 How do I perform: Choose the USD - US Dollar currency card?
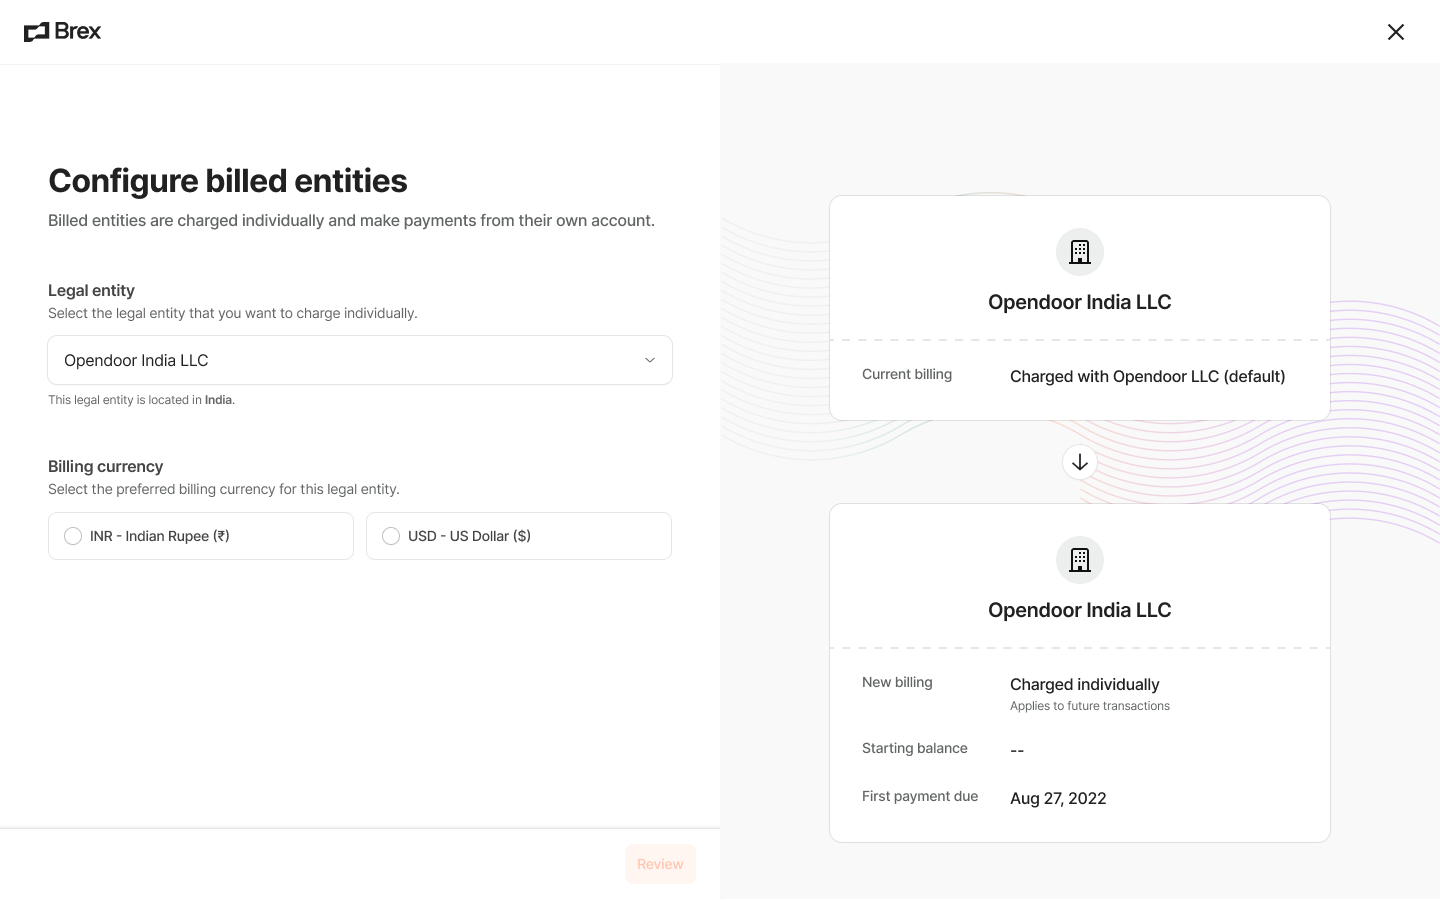(x=519, y=536)
